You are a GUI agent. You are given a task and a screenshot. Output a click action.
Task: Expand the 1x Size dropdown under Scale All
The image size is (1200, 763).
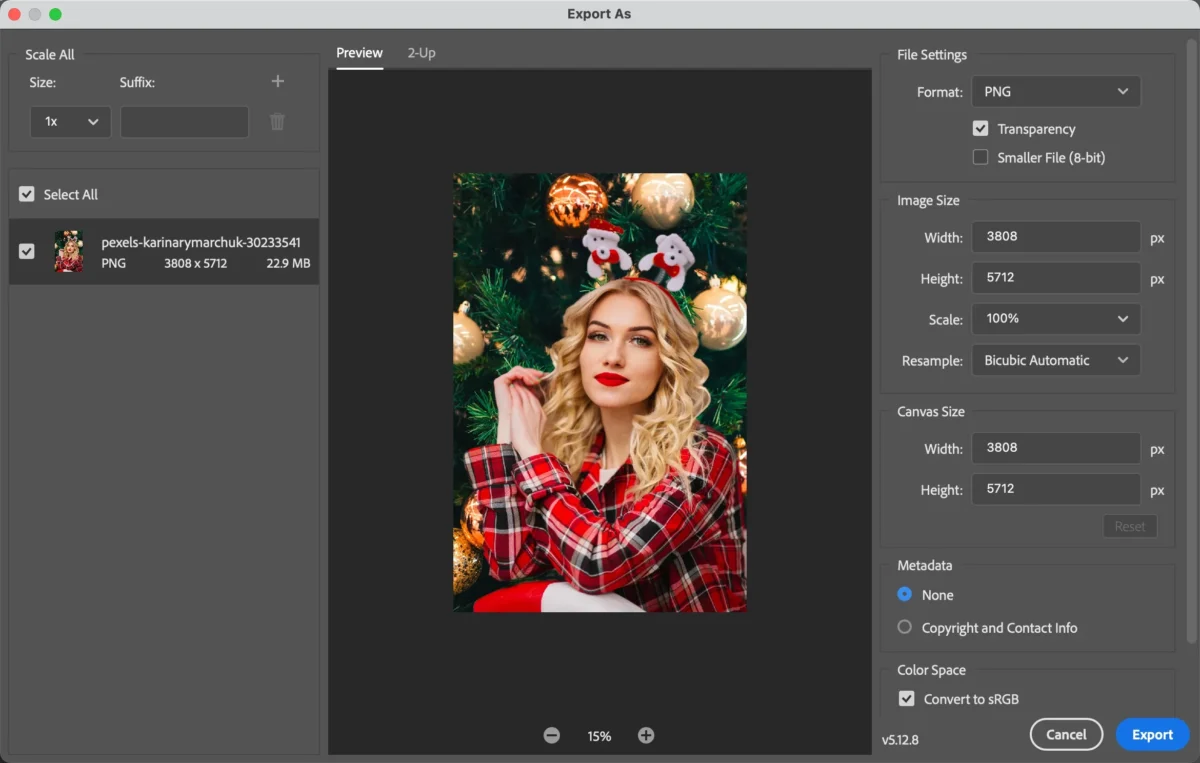click(70, 121)
